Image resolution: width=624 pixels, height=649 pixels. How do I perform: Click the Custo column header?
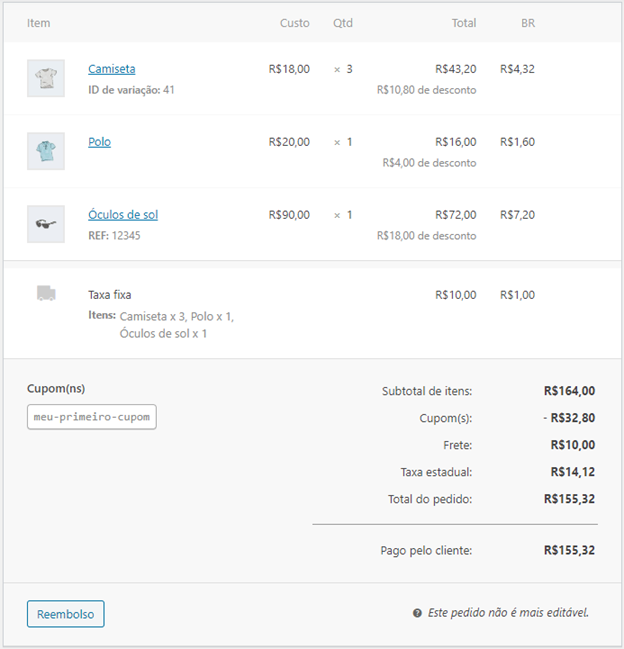click(x=294, y=23)
